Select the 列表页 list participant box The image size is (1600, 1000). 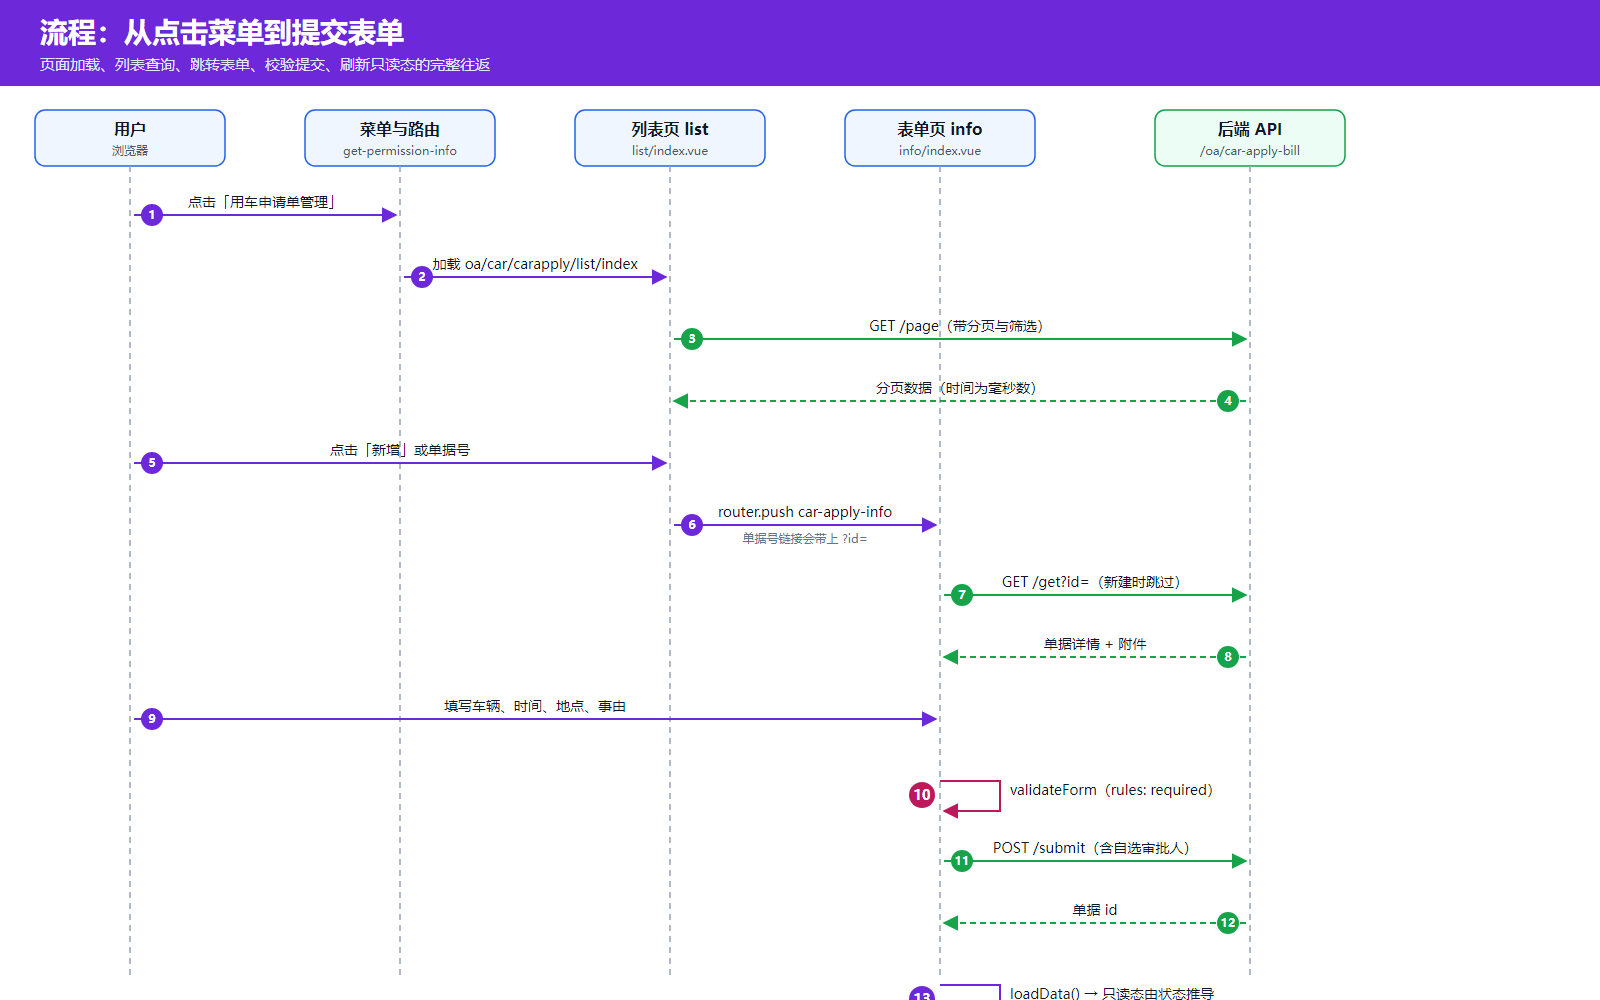(670, 138)
